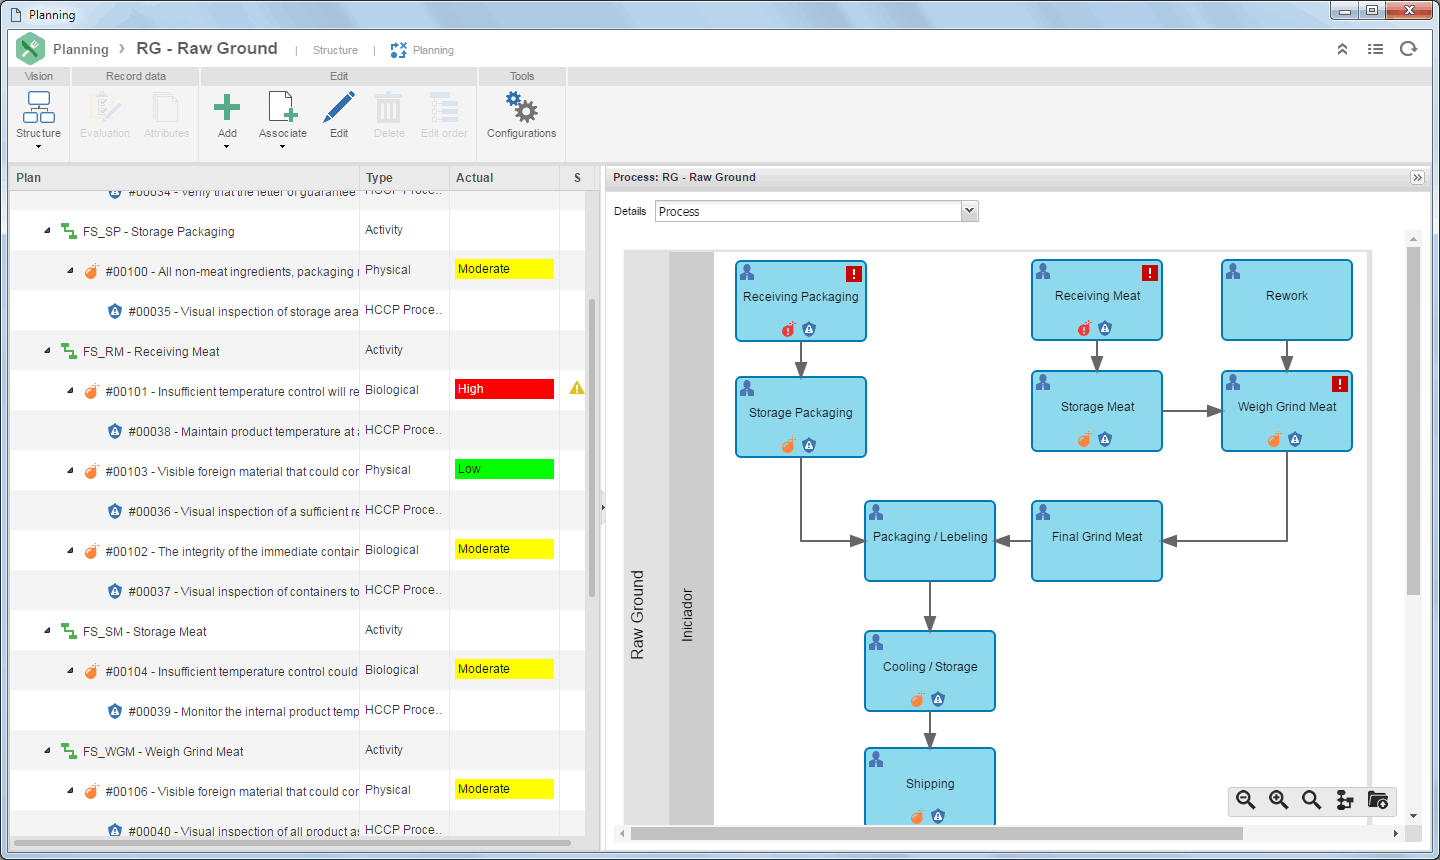Select the Shipping process node
Screen dimensions: 1440x860
[x=930, y=787]
